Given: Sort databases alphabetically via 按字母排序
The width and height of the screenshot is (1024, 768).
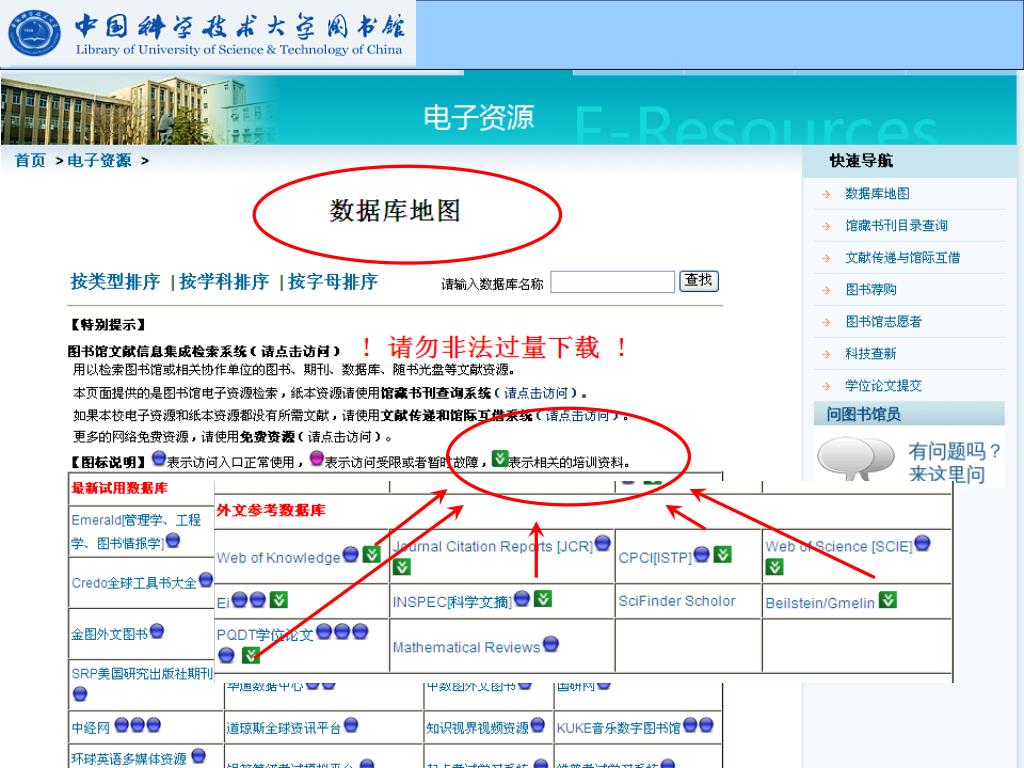Looking at the screenshot, I should pyautogui.click(x=332, y=281).
